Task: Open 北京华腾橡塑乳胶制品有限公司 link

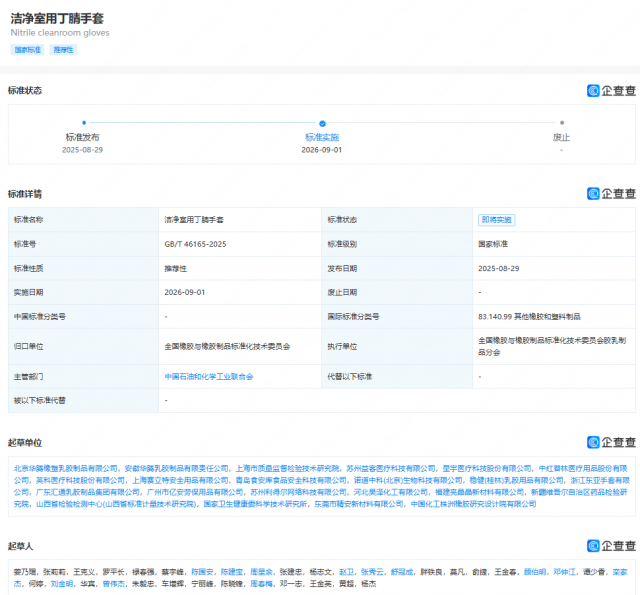Action: (x=66, y=468)
